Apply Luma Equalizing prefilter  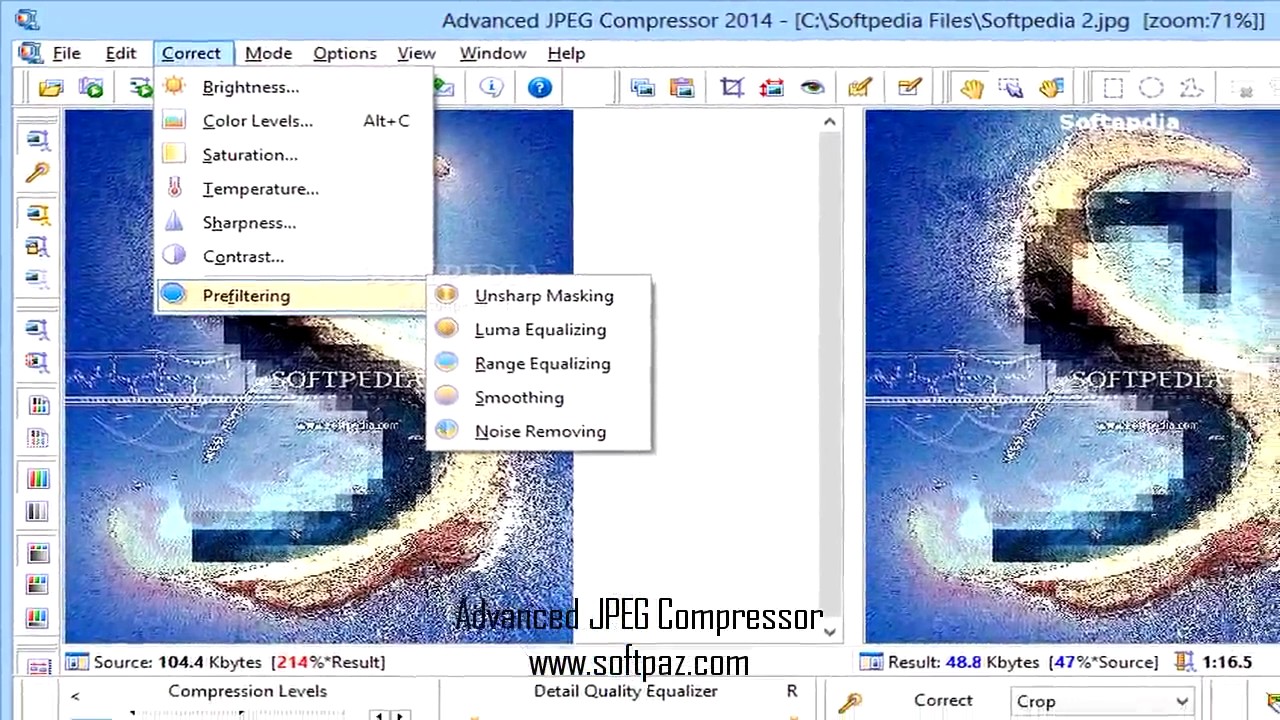pyautogui.click(x=539, y=330)
